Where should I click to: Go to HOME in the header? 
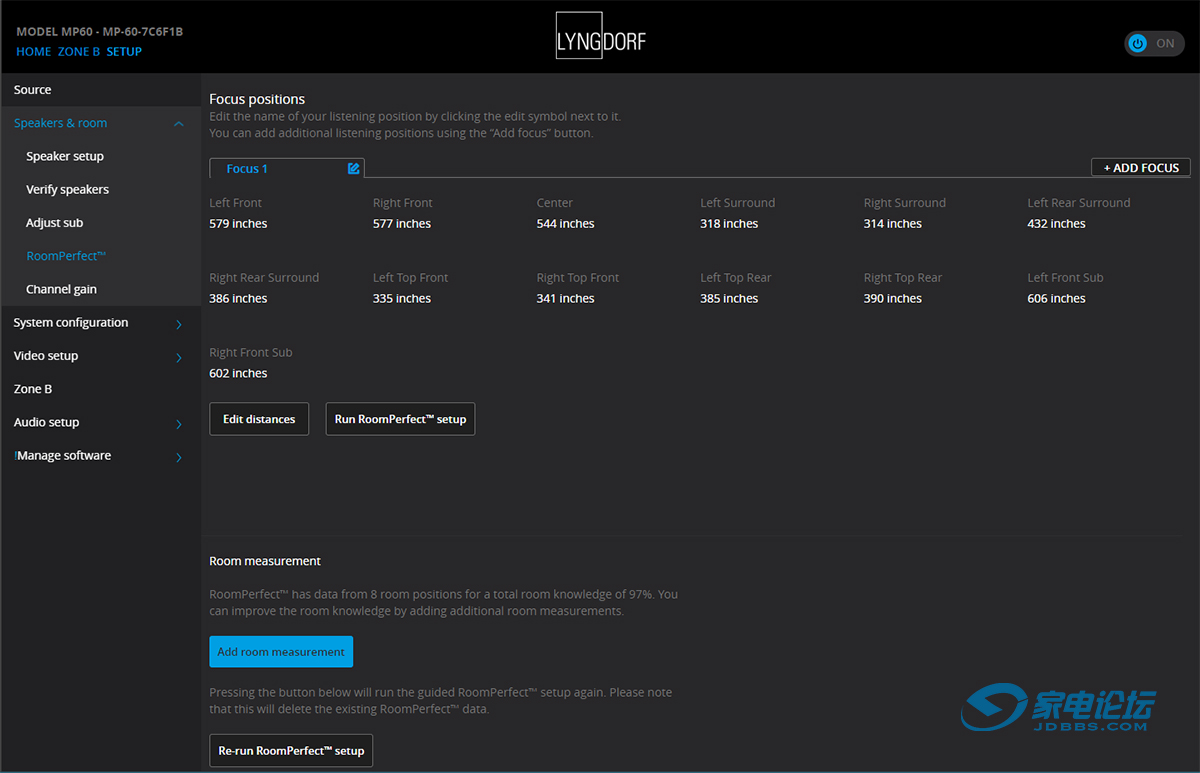coord(34,52)
